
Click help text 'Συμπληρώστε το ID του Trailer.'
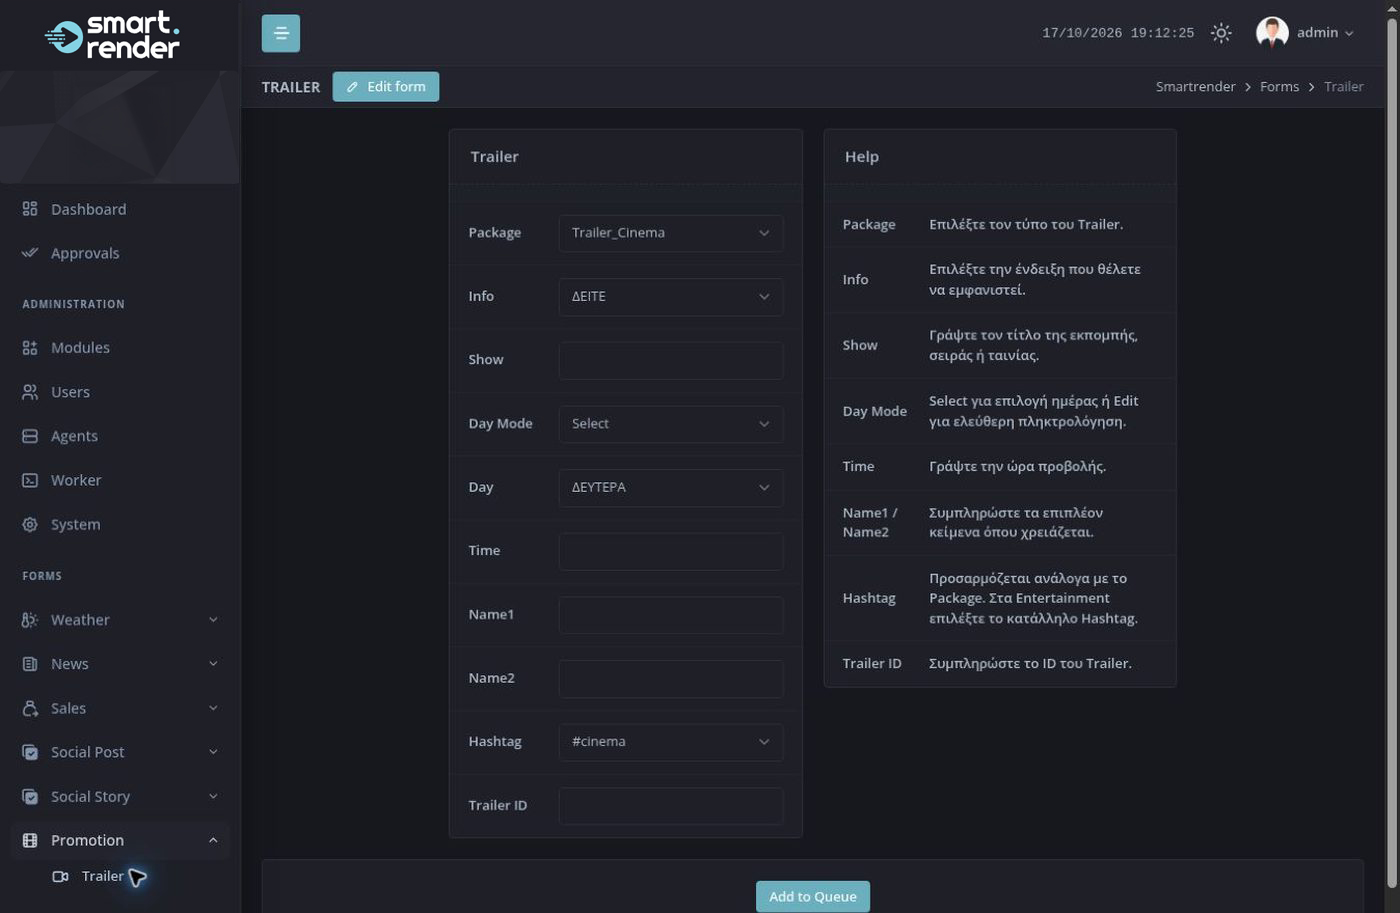point(1030,664)
